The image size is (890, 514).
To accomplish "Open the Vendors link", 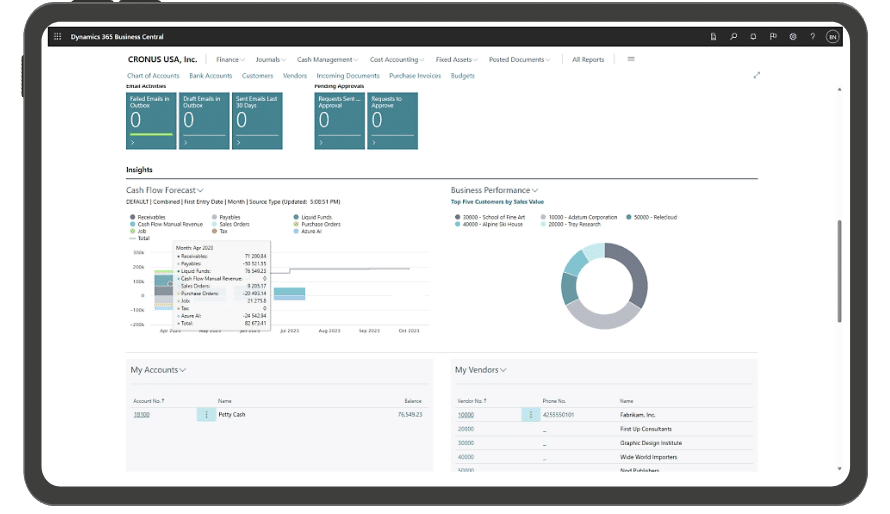I will click(295, 75).
